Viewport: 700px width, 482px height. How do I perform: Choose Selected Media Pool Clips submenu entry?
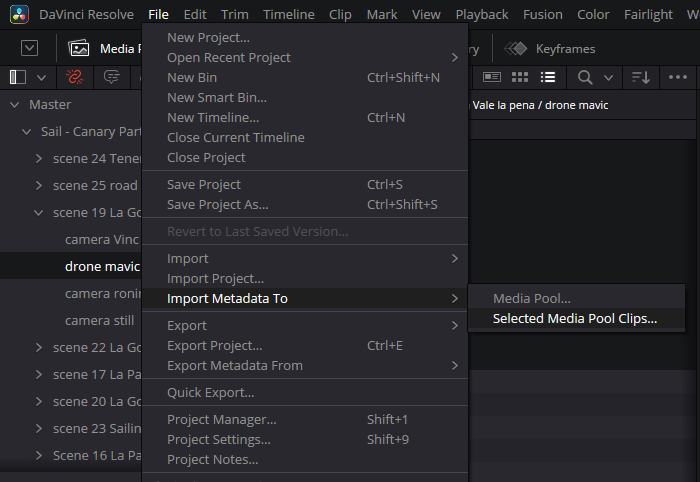tap(575, 319)
